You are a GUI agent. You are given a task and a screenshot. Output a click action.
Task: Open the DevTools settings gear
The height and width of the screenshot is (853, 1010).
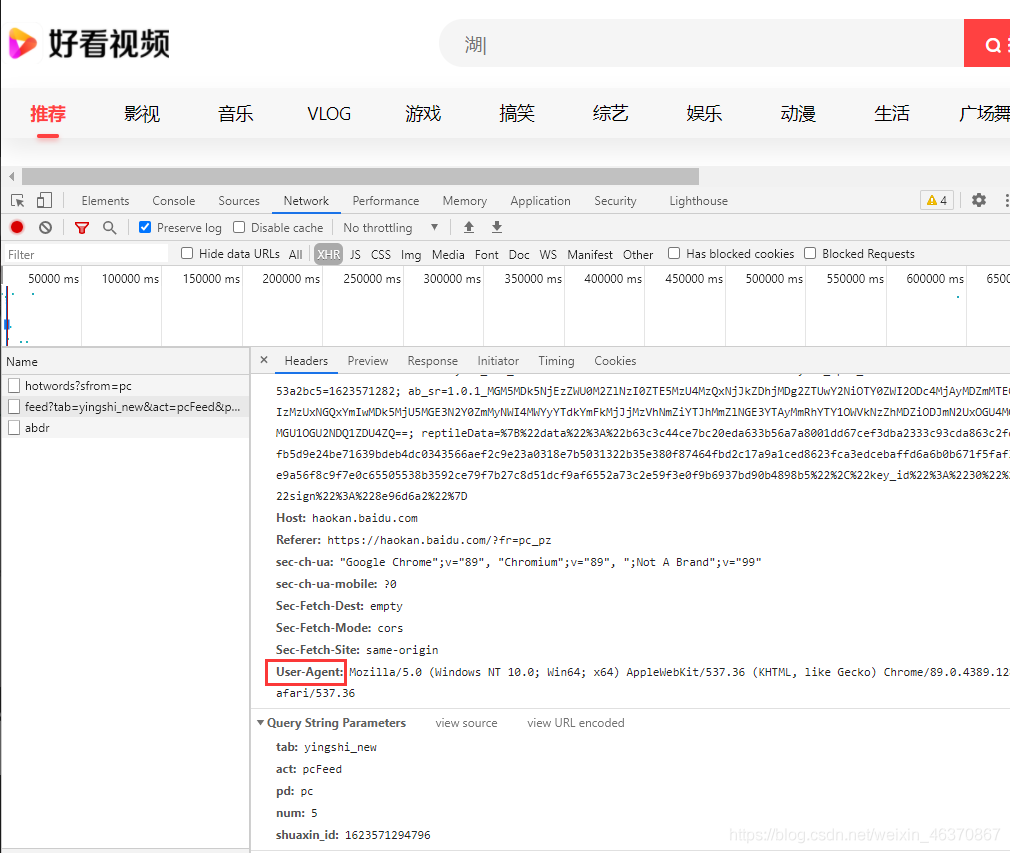pos(978,200)
